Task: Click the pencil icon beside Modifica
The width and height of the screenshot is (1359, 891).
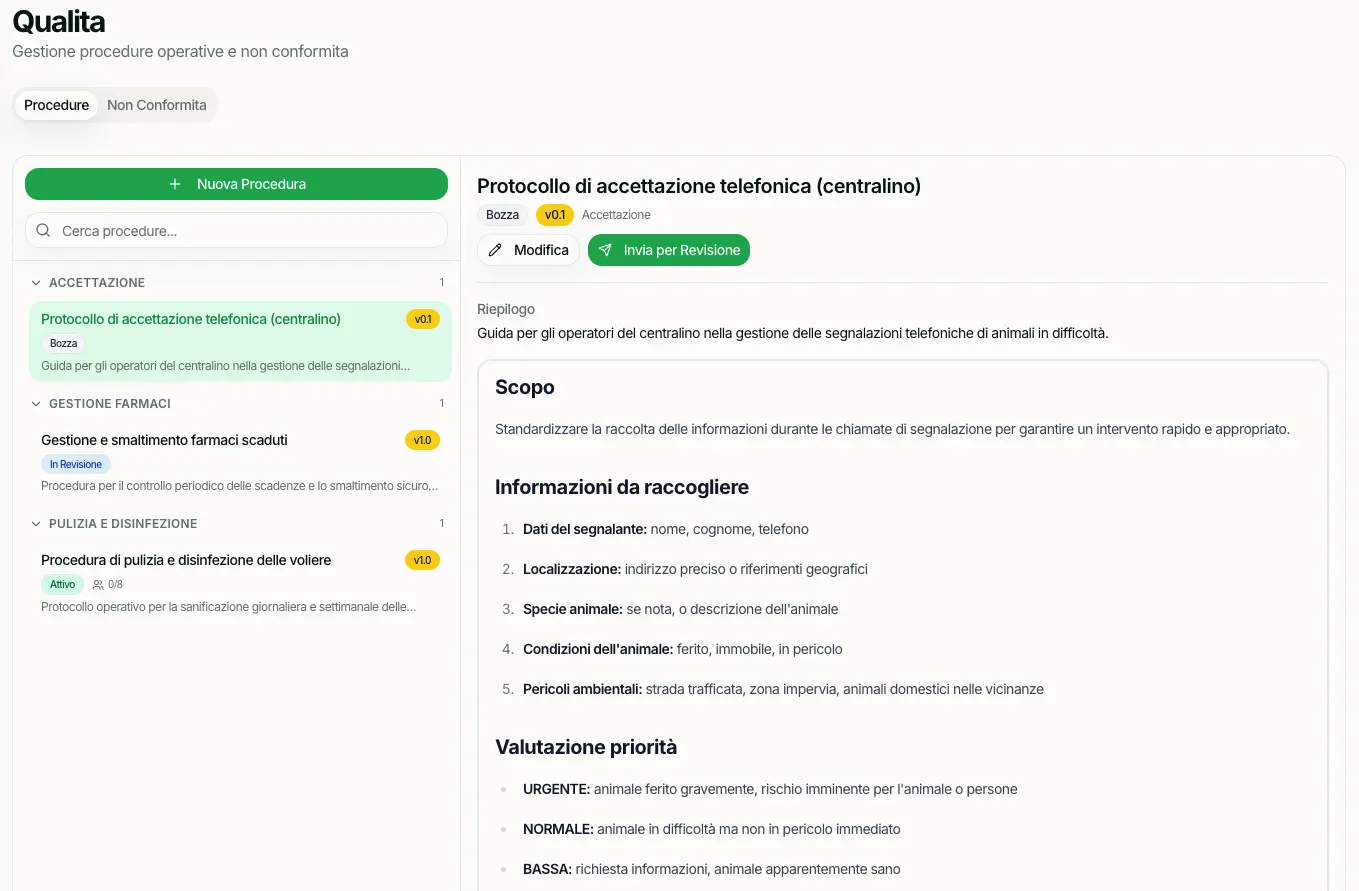Action: click(x=495, y=250)
